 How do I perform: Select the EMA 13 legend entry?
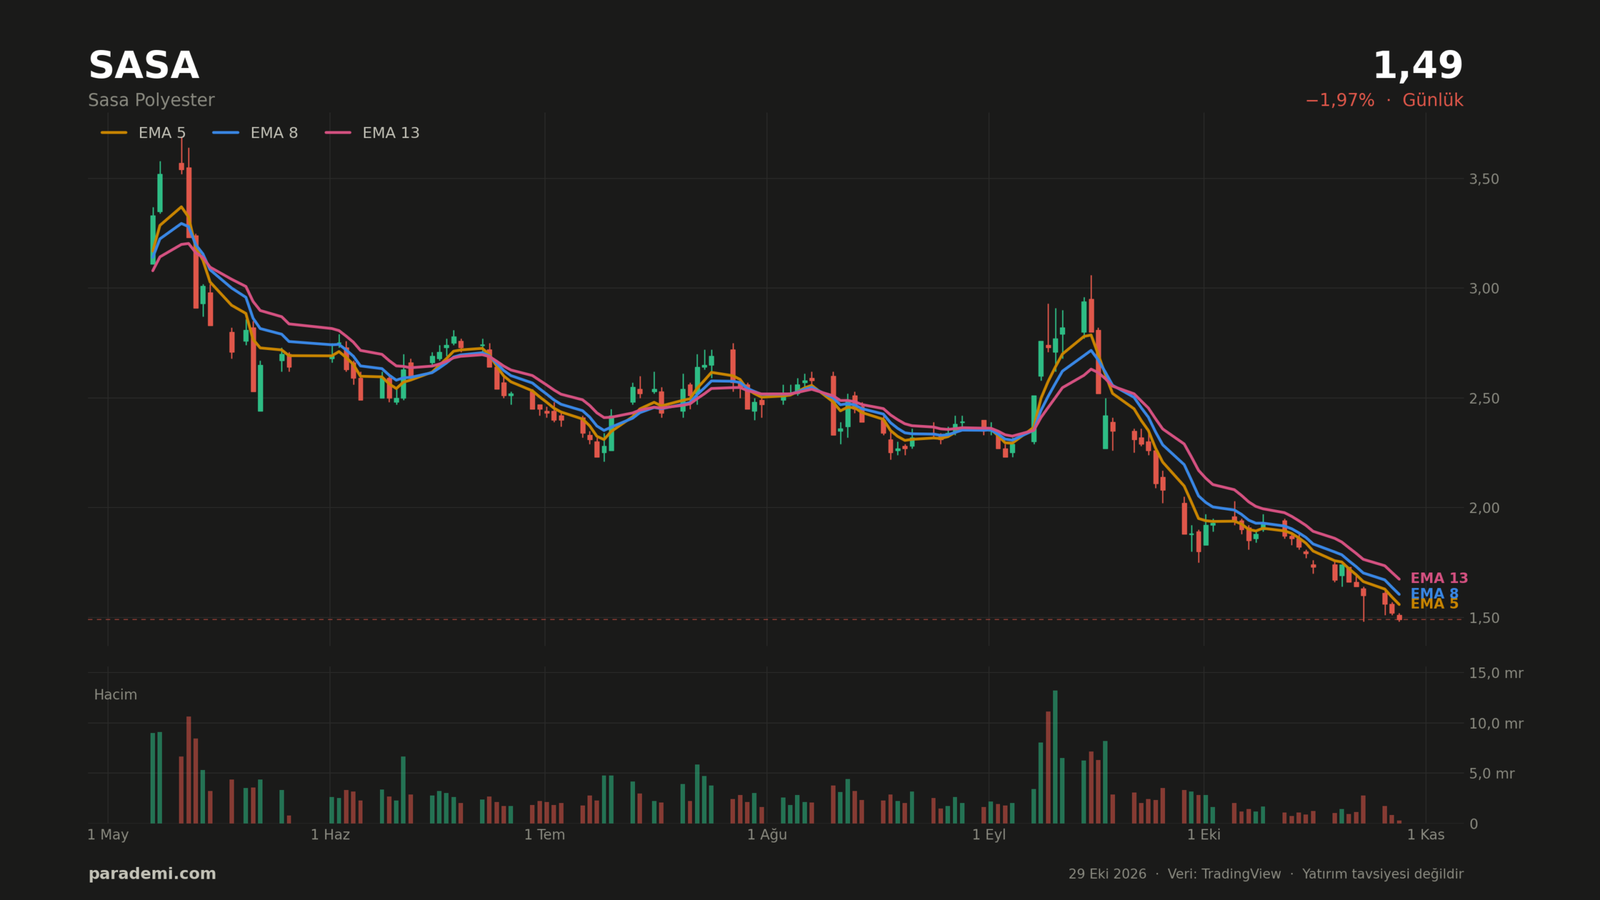click(372, 133)
